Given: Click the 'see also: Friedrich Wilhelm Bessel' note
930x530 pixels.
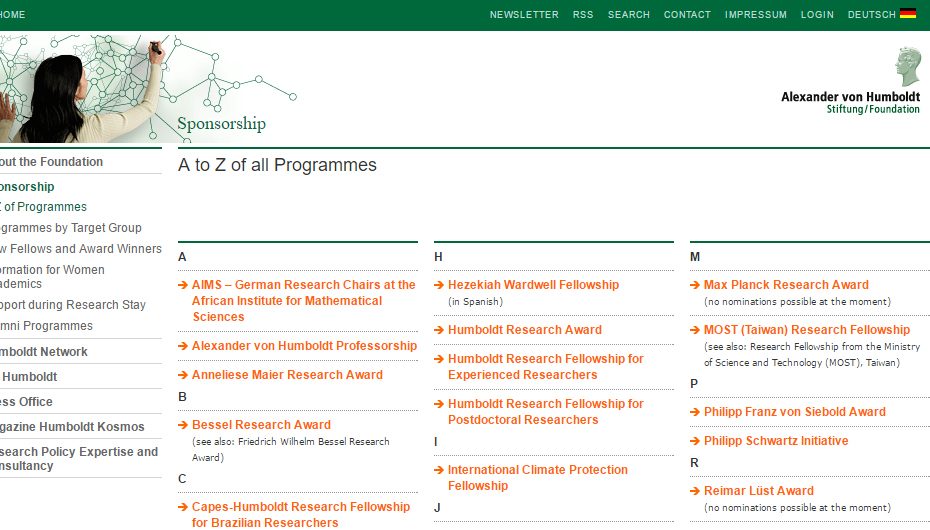Looking at the screenshot, I should pos(291,449).
